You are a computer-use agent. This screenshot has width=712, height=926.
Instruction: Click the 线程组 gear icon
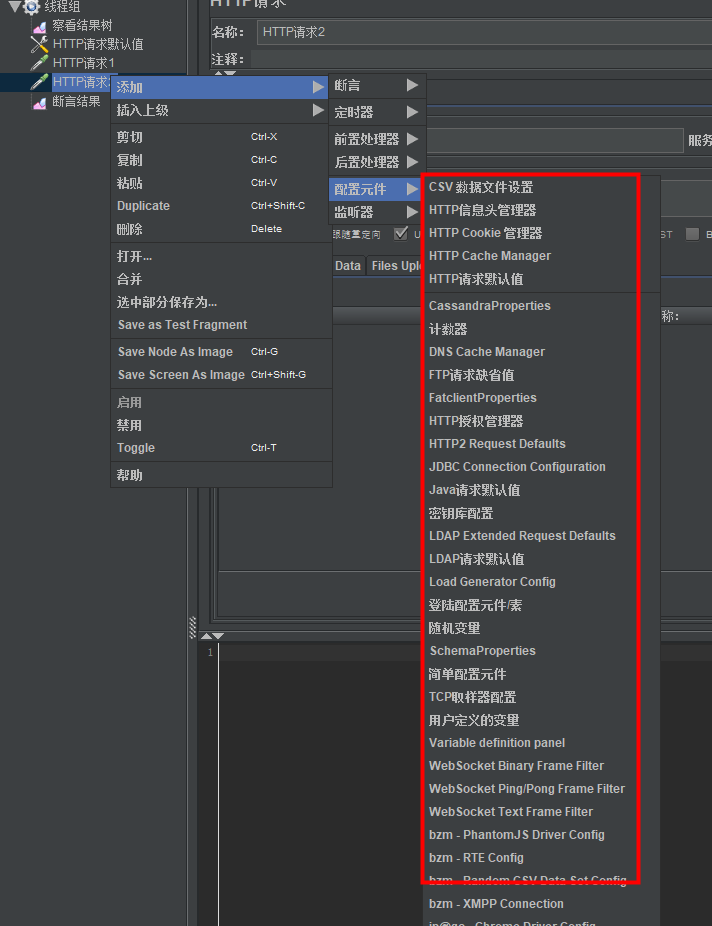coord(31,7)
